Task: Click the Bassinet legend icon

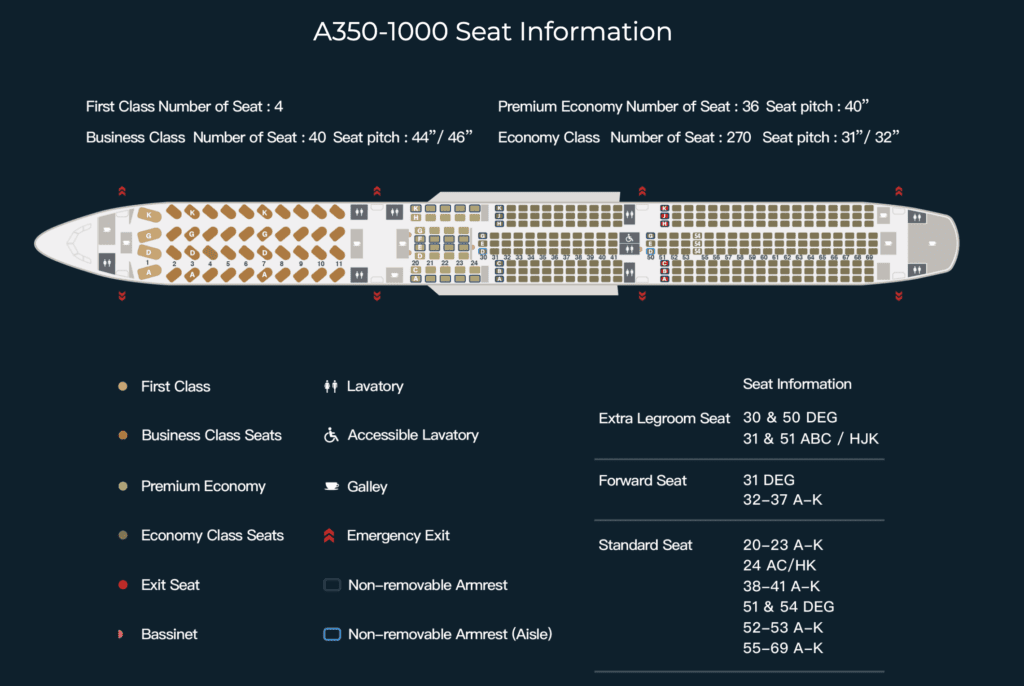Action: tap(120, 634)
